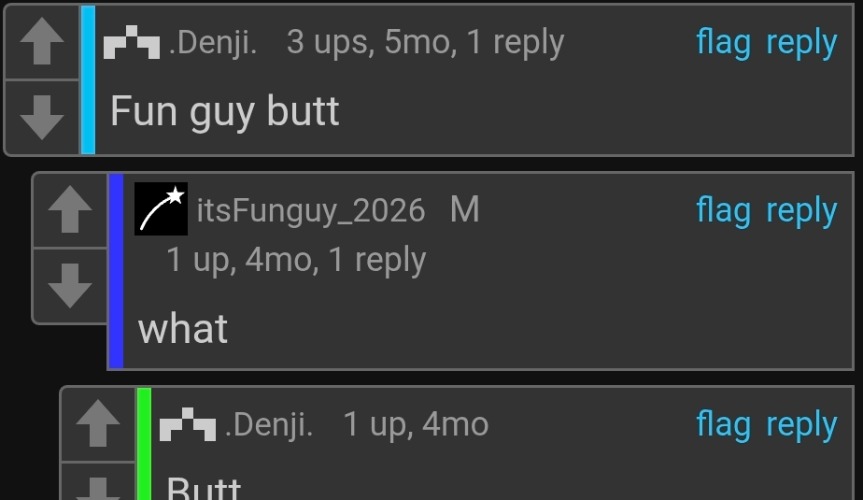Screen dimensions: 863x500
Task: Open Denji's pixel avatar on top comment
Action: click(x=132, y=42)
